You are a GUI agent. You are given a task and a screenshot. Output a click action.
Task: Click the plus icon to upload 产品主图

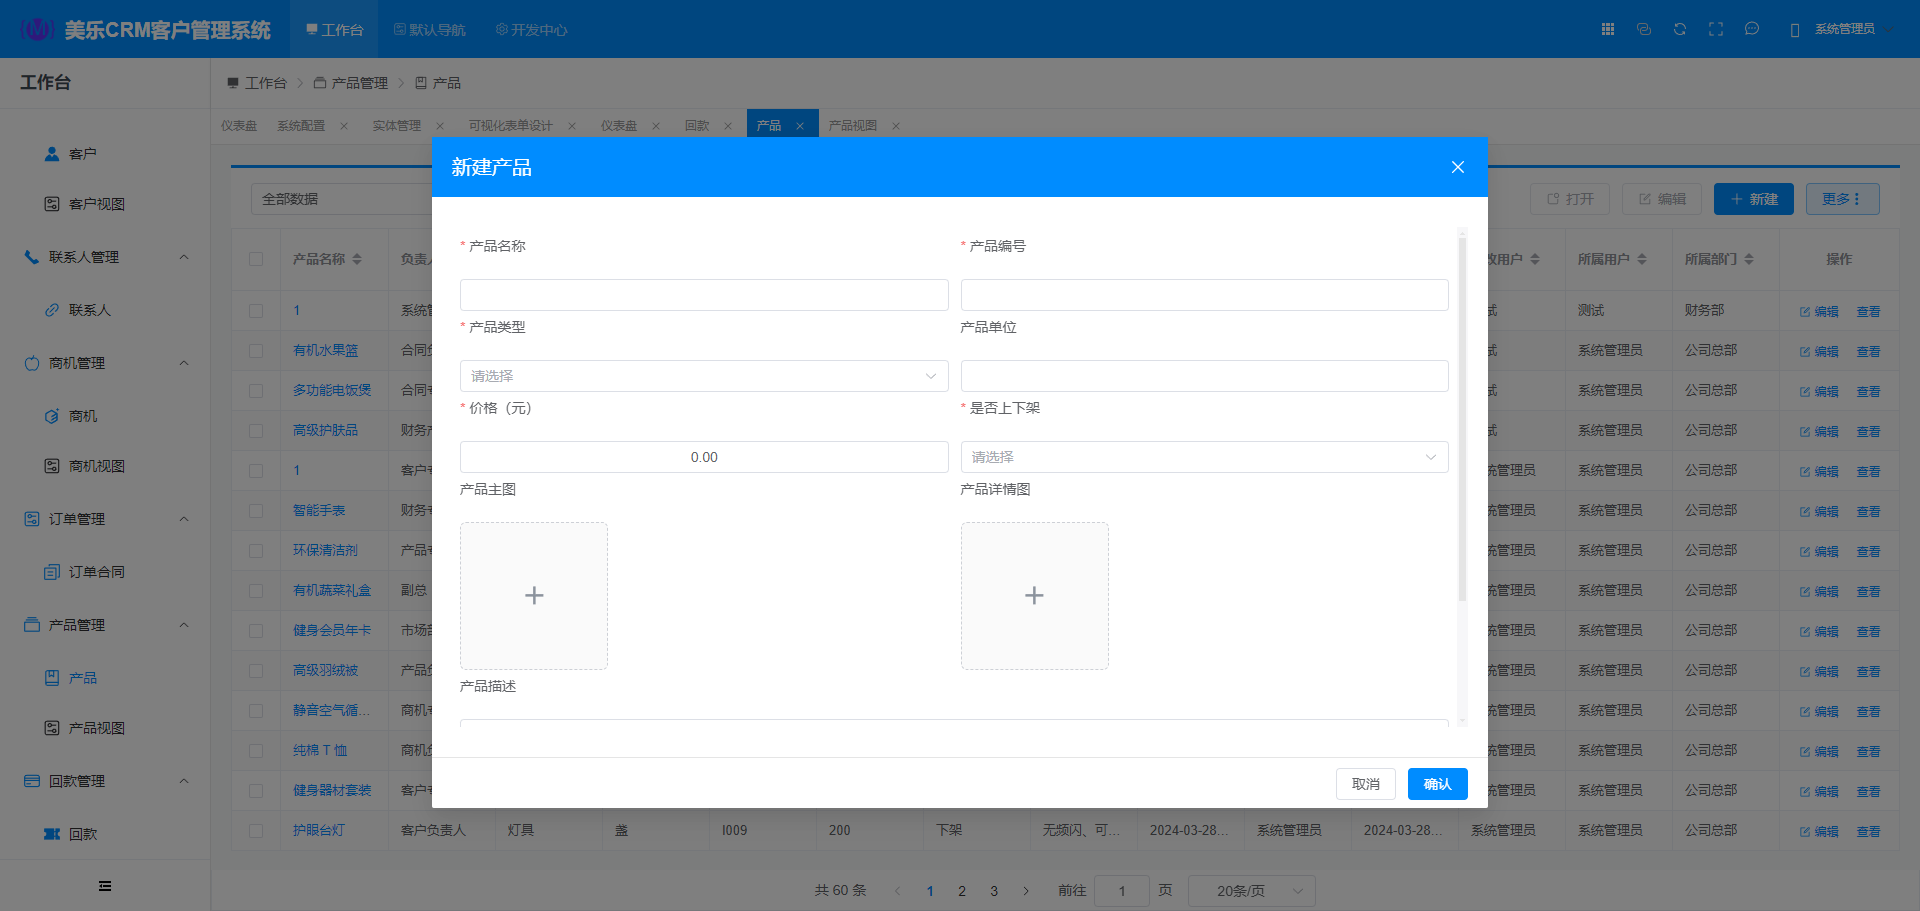coord(534,596)
